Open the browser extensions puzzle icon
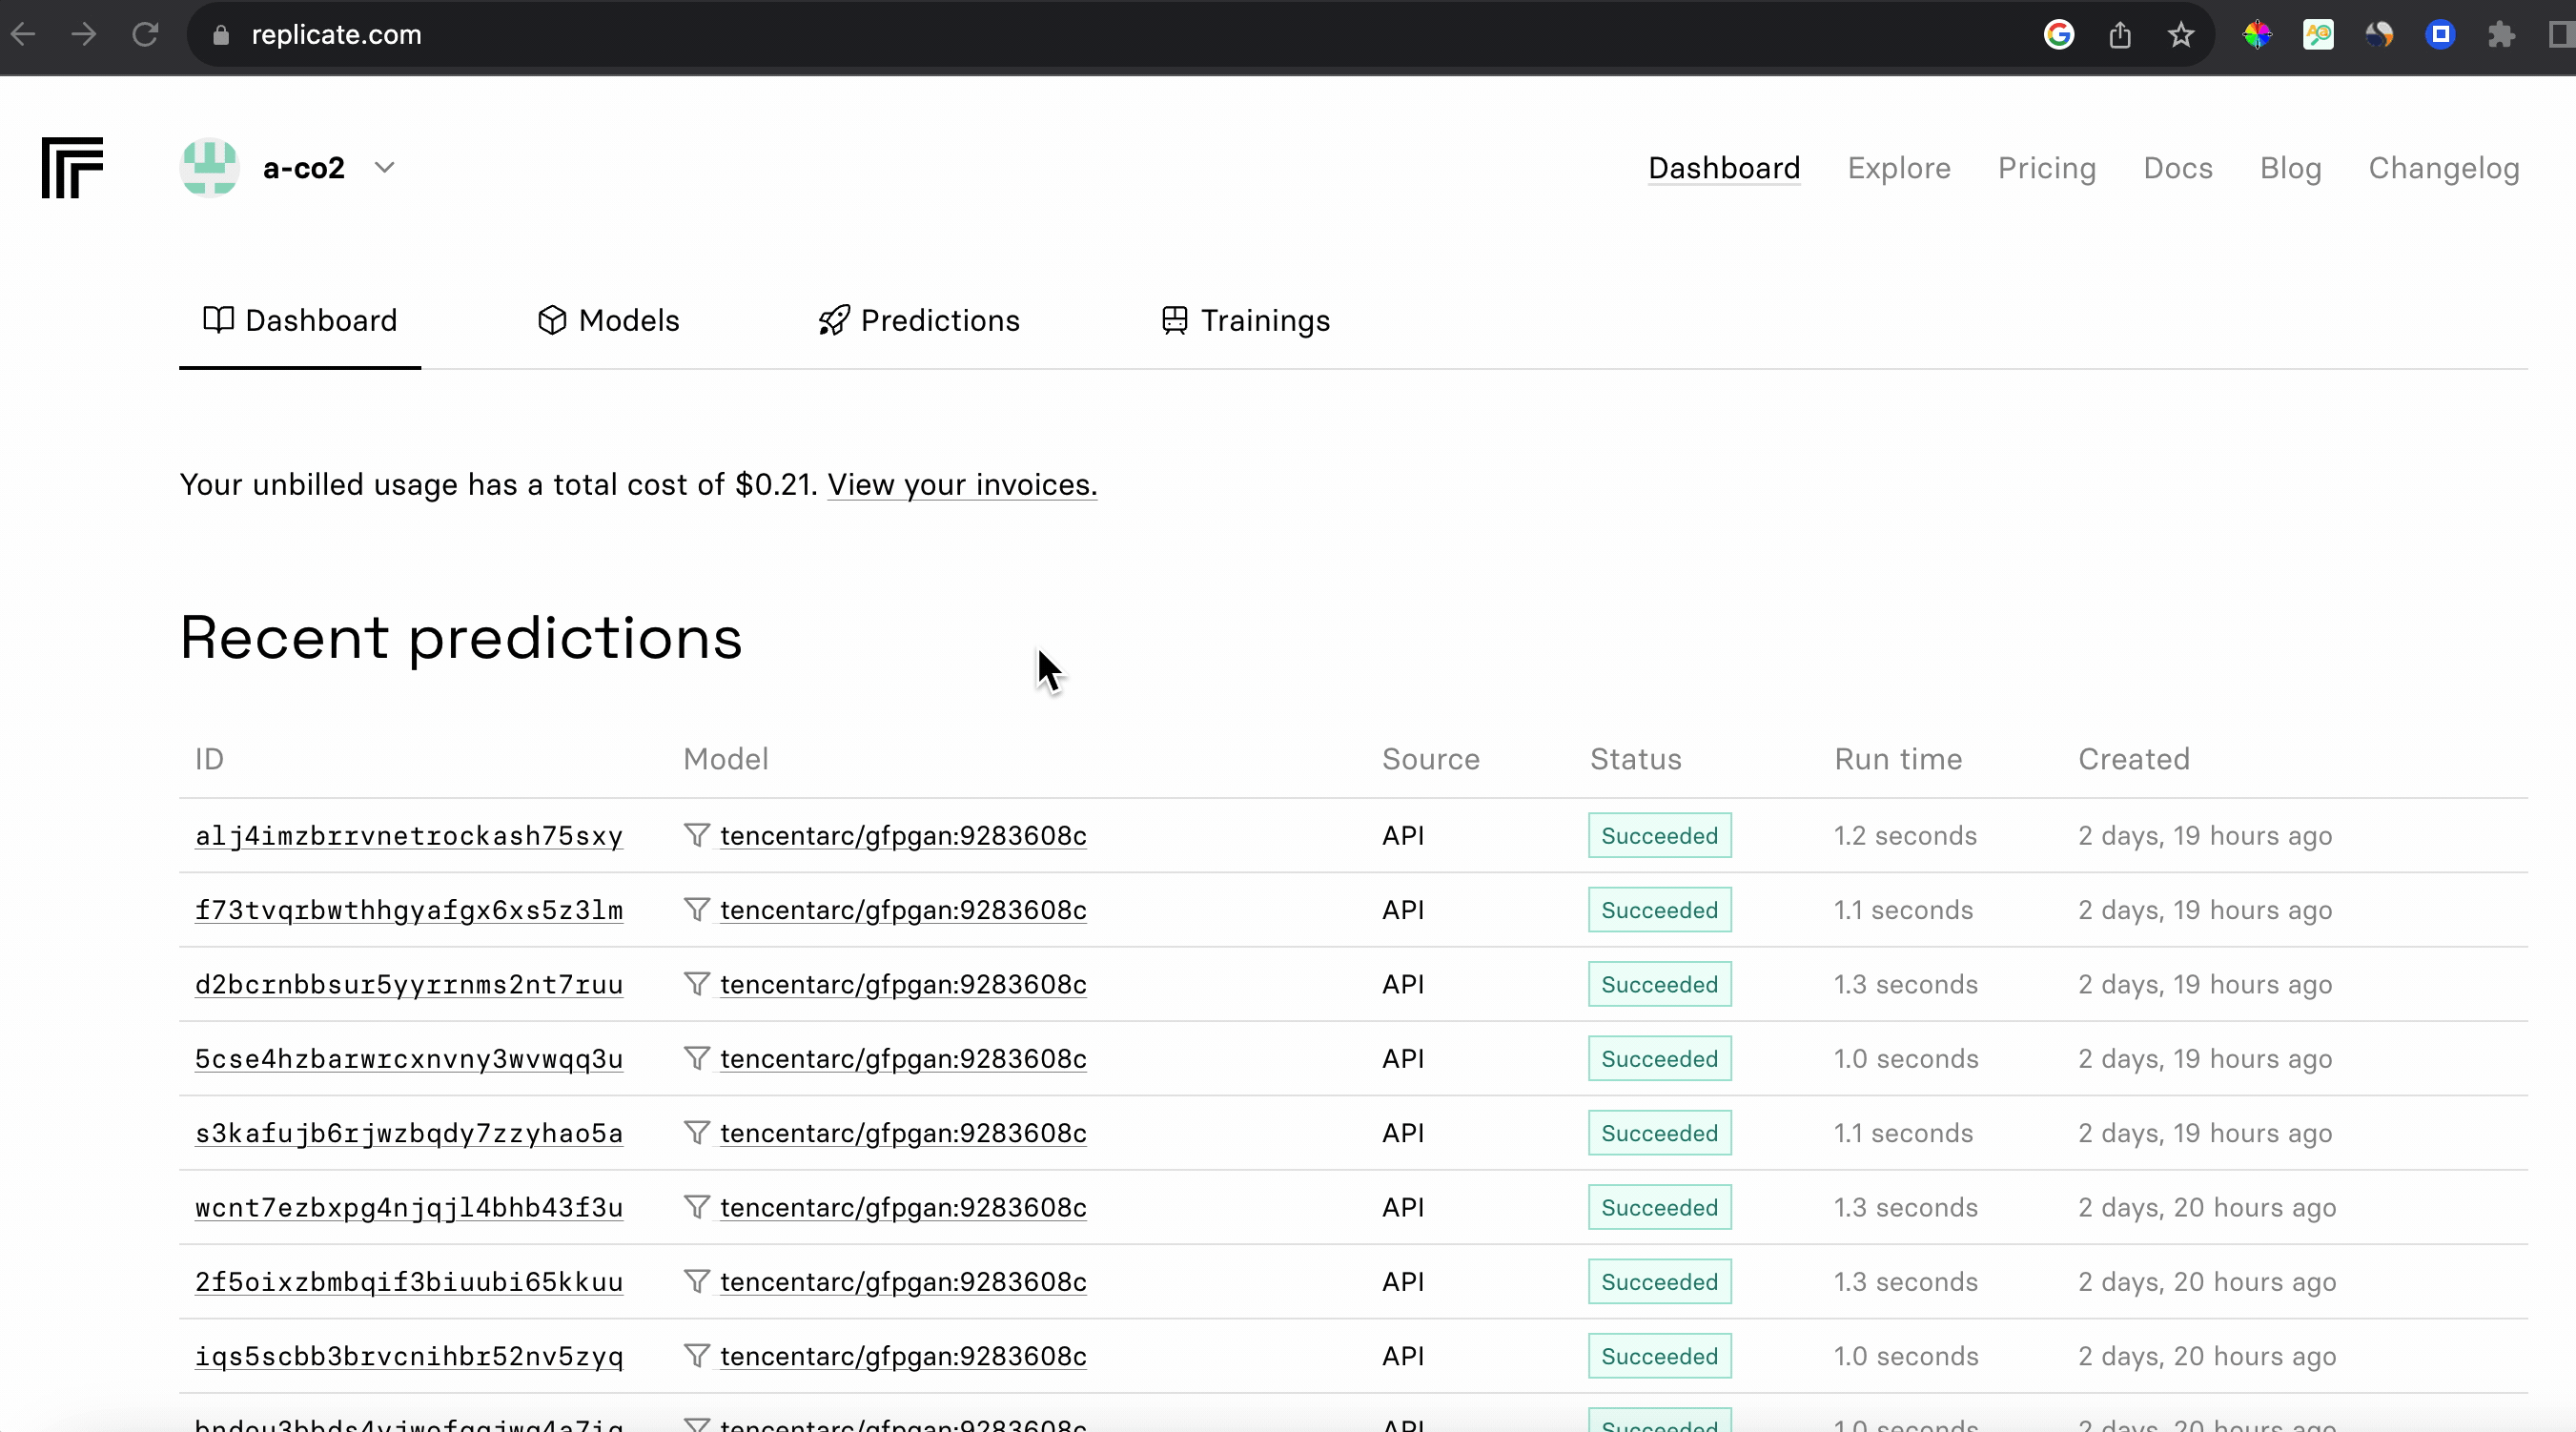The height and width of the screenshot is (1432, 2576). (x=2501, y=35)
